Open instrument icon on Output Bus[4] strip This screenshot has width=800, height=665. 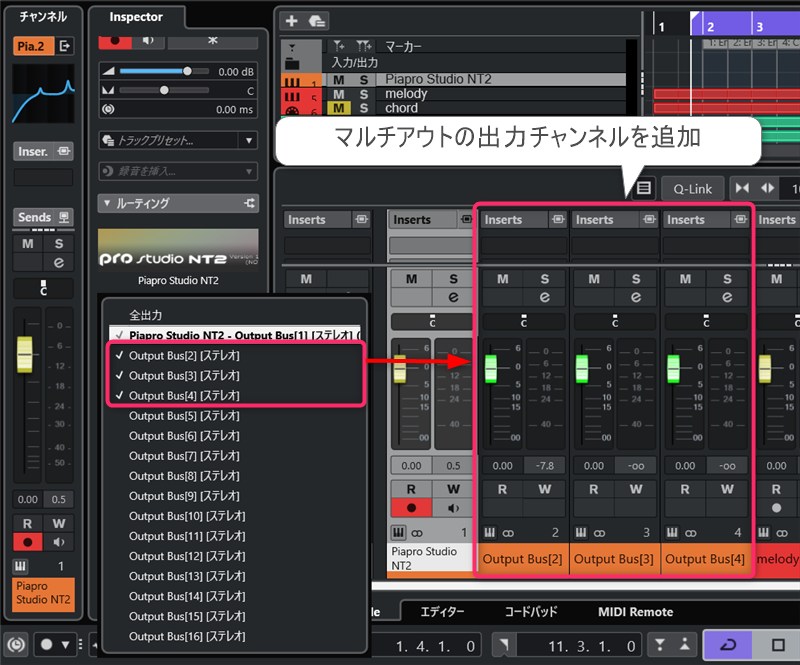point(672,533)
